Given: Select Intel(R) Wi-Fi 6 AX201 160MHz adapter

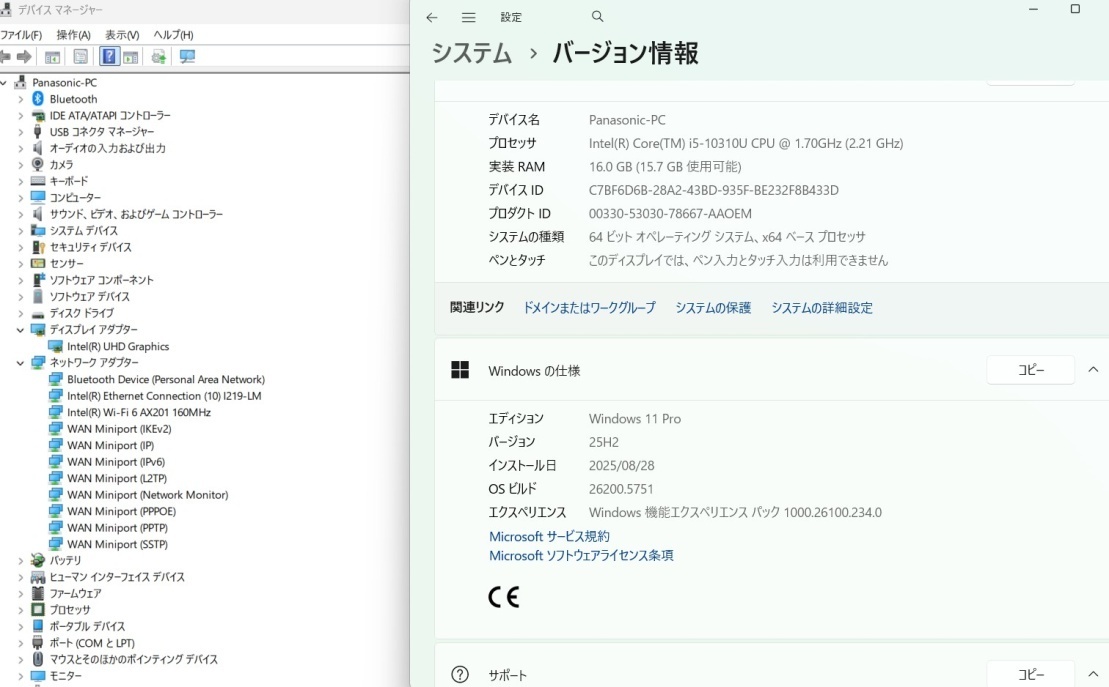Looking at the screenshot, I should (x=138, y=412).
